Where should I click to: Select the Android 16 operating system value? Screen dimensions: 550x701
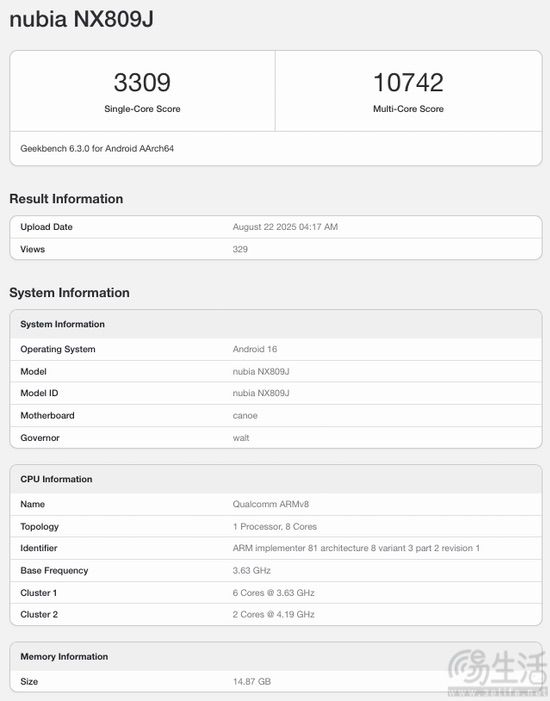(x=255, y=349)
